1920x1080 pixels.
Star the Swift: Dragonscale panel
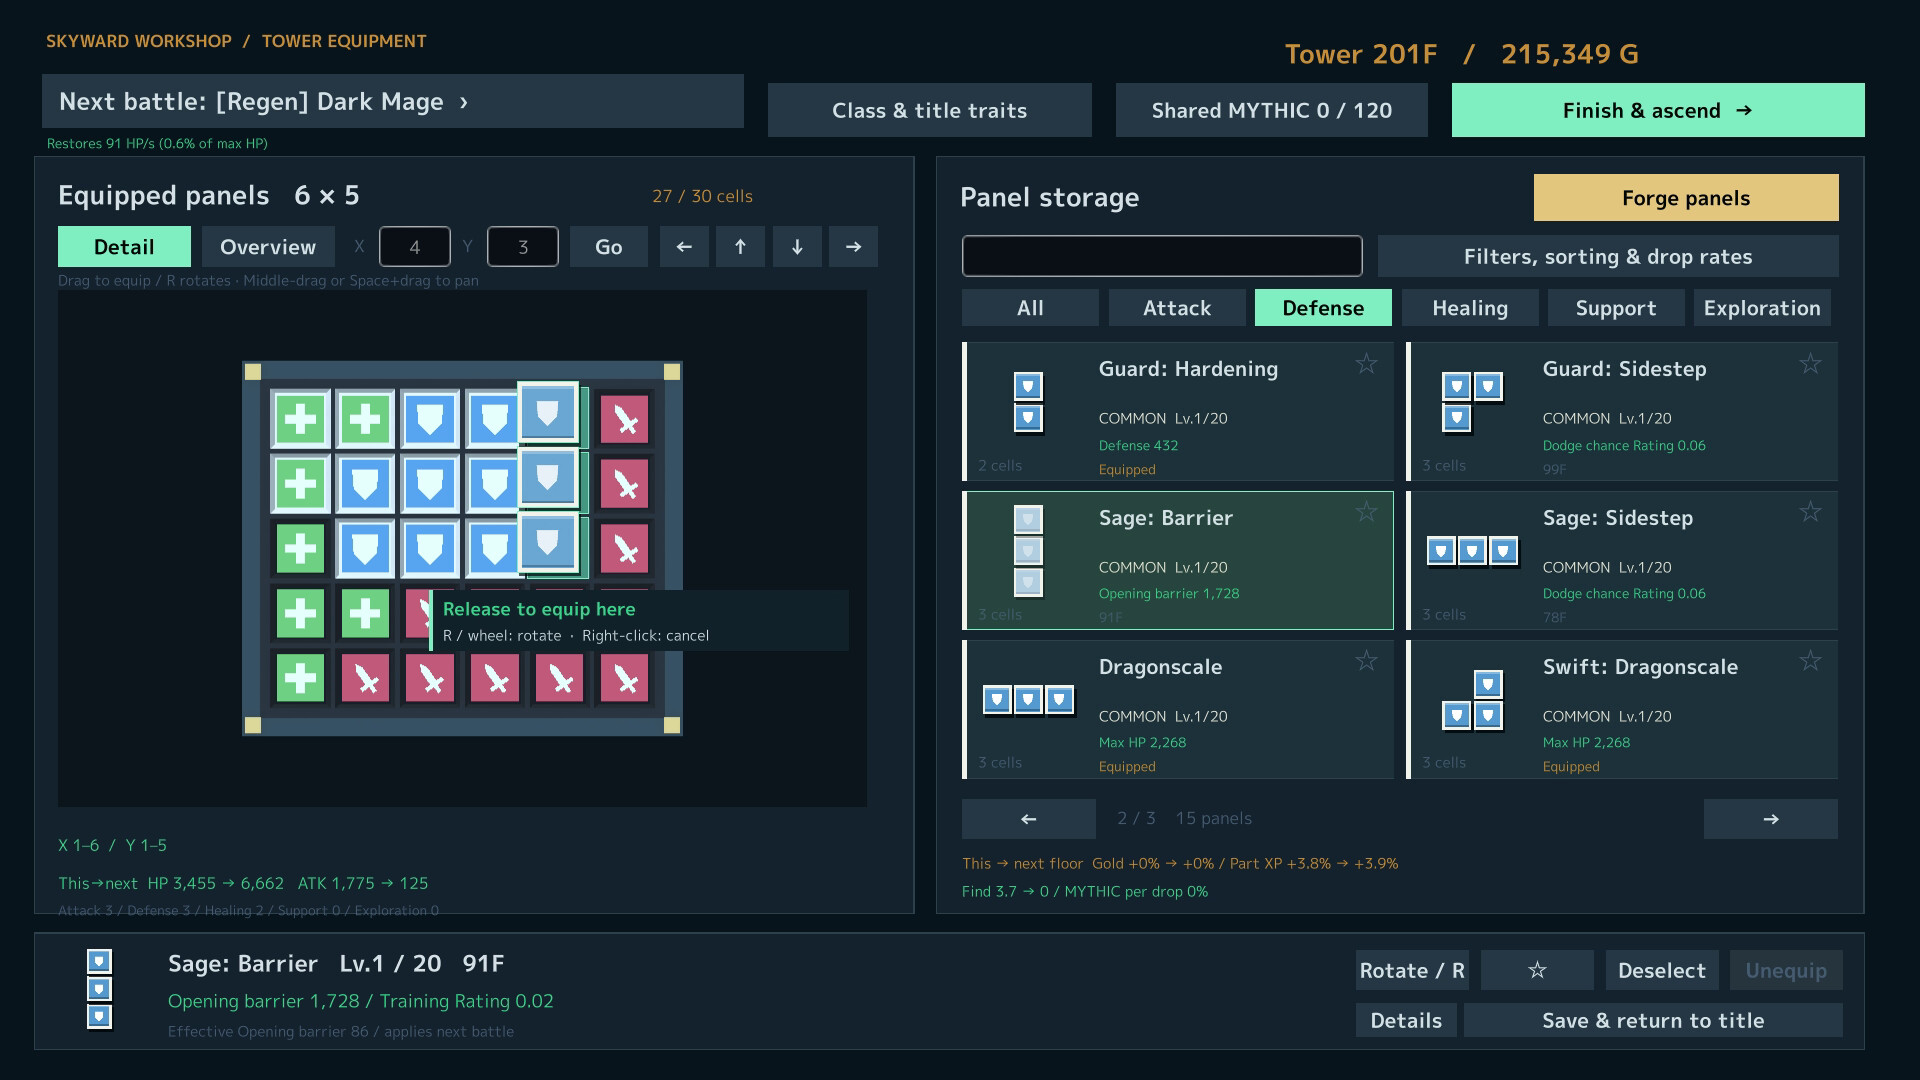tap(1810, 661)
